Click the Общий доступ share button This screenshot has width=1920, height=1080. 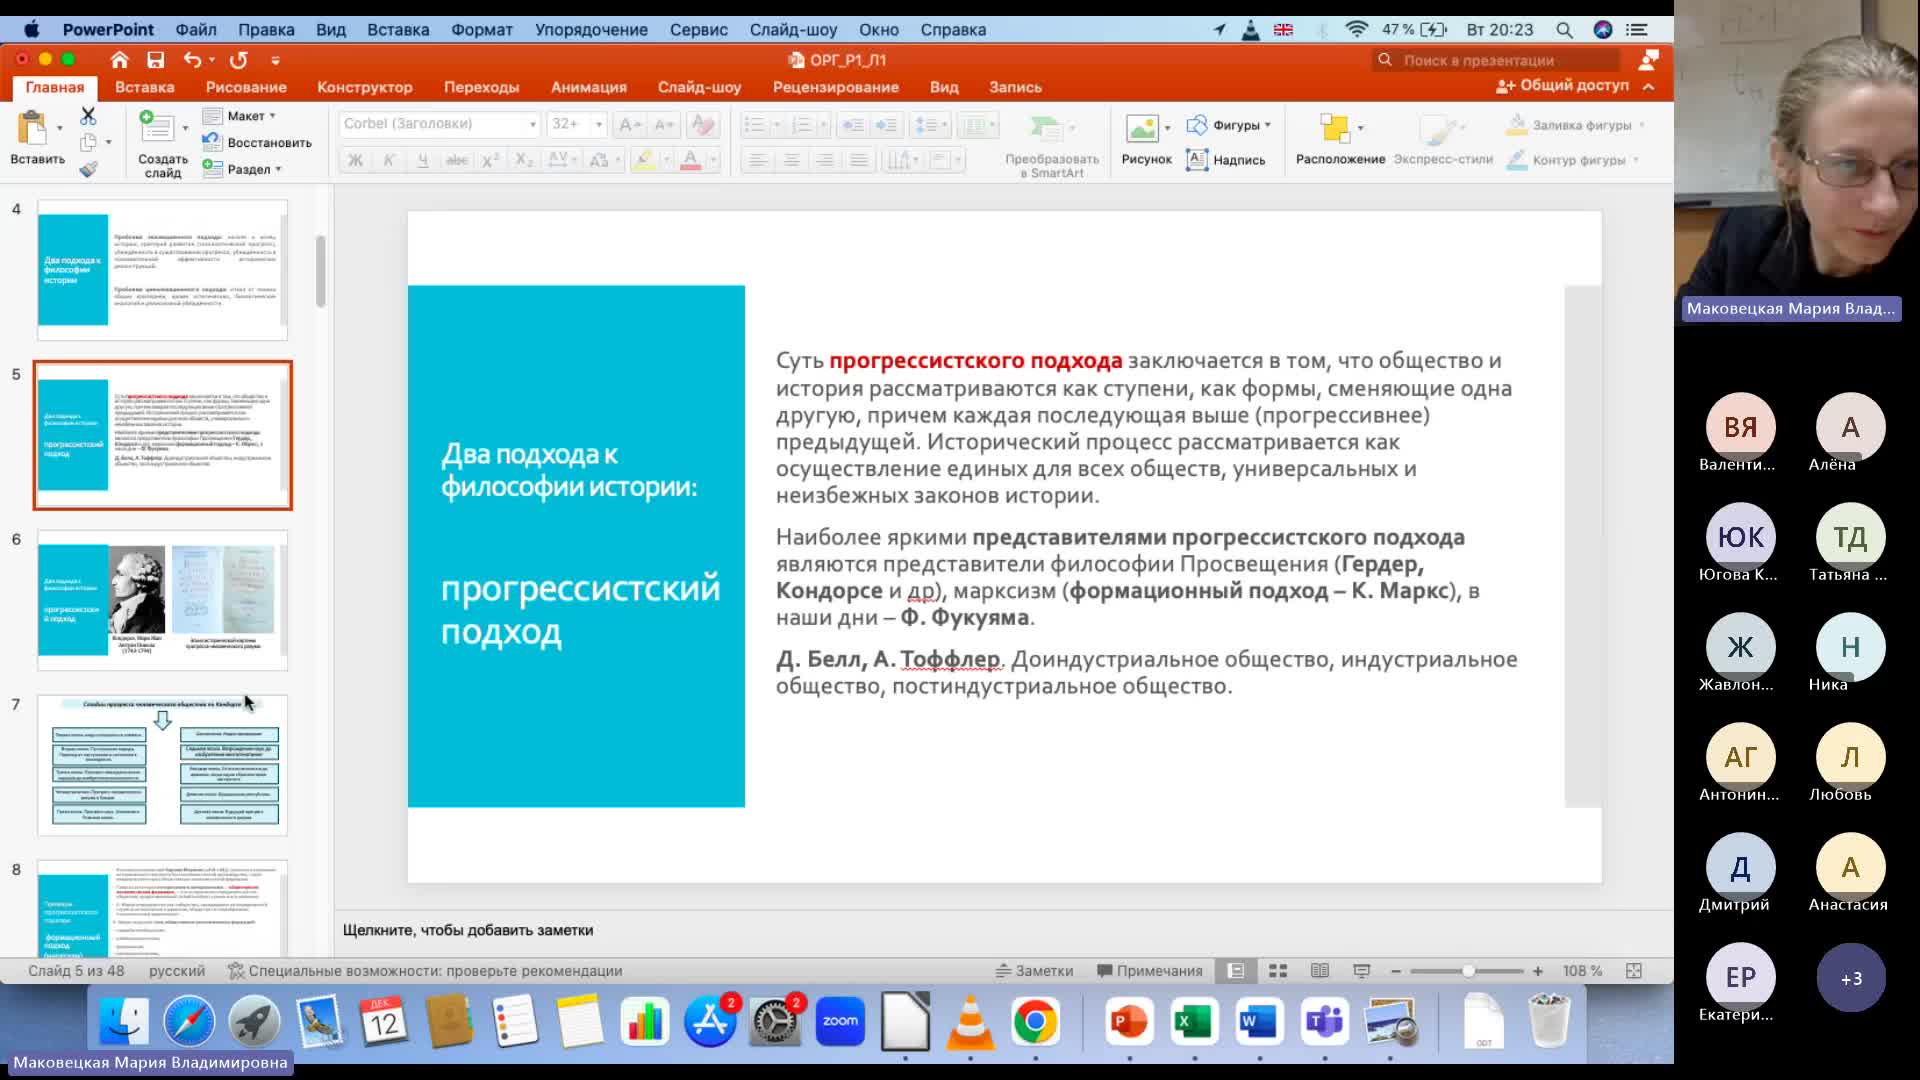1563,86
